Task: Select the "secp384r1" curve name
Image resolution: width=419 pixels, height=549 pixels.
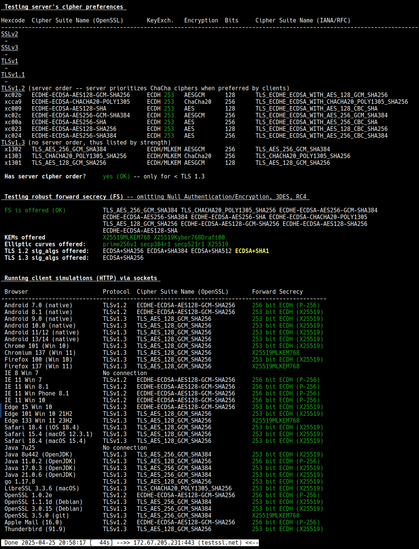Action: pos(155,244)
